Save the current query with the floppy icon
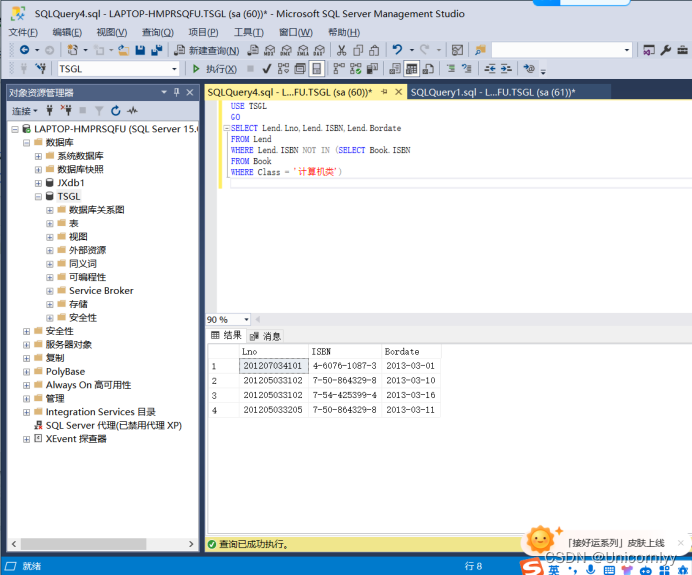Screen dimensions: 692x575 (140, 50)
